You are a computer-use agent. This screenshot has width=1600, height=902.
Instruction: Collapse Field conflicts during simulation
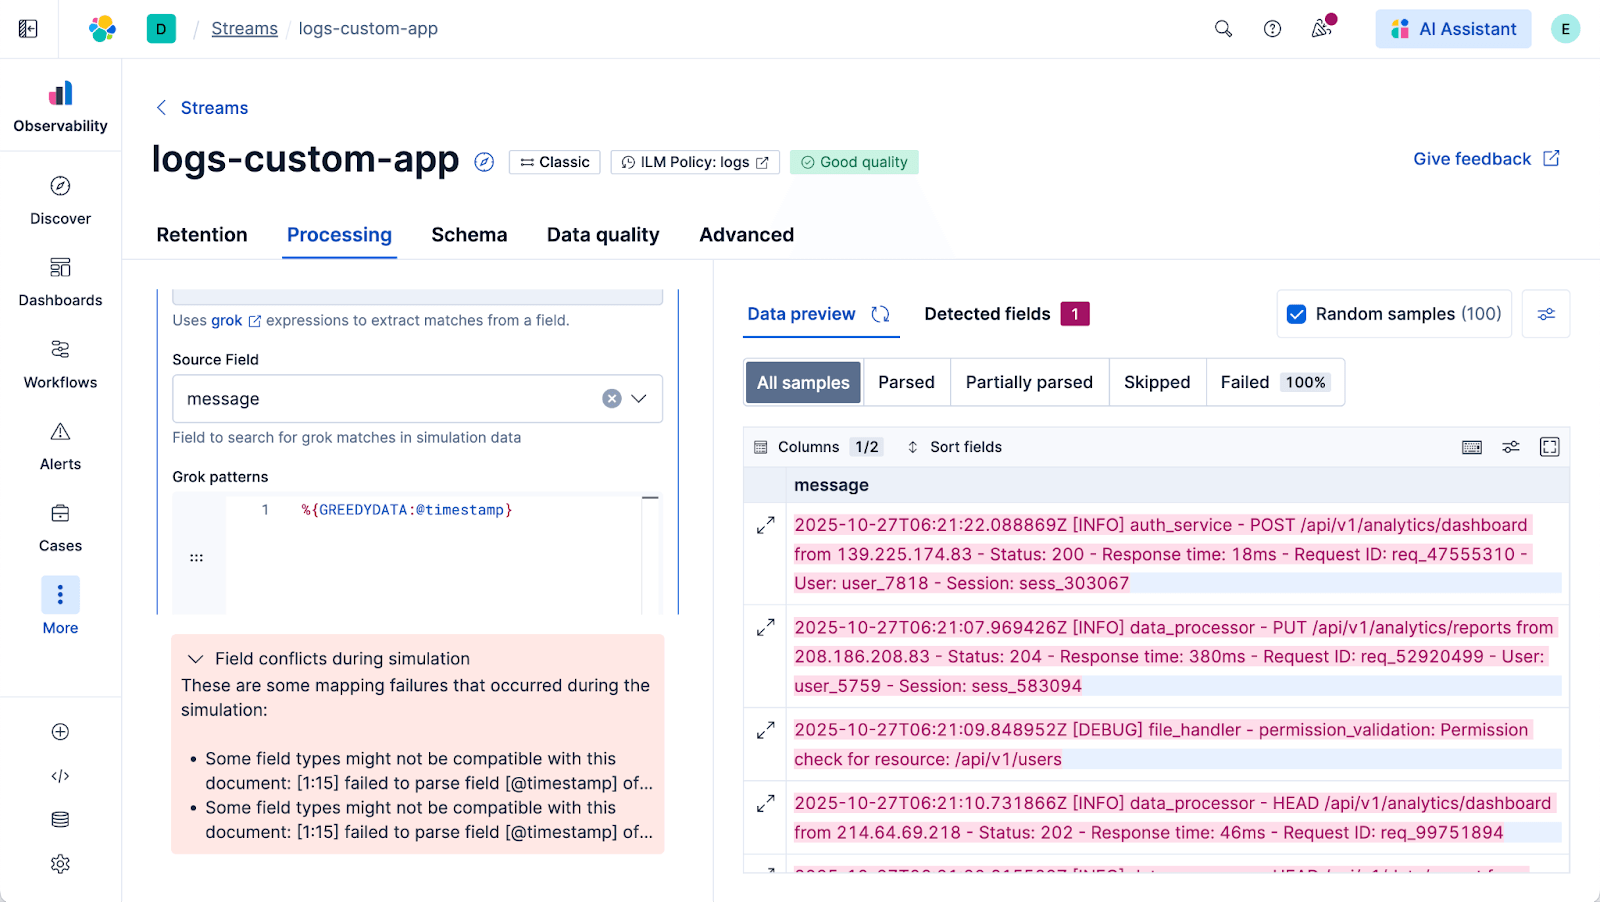point(196,659)
